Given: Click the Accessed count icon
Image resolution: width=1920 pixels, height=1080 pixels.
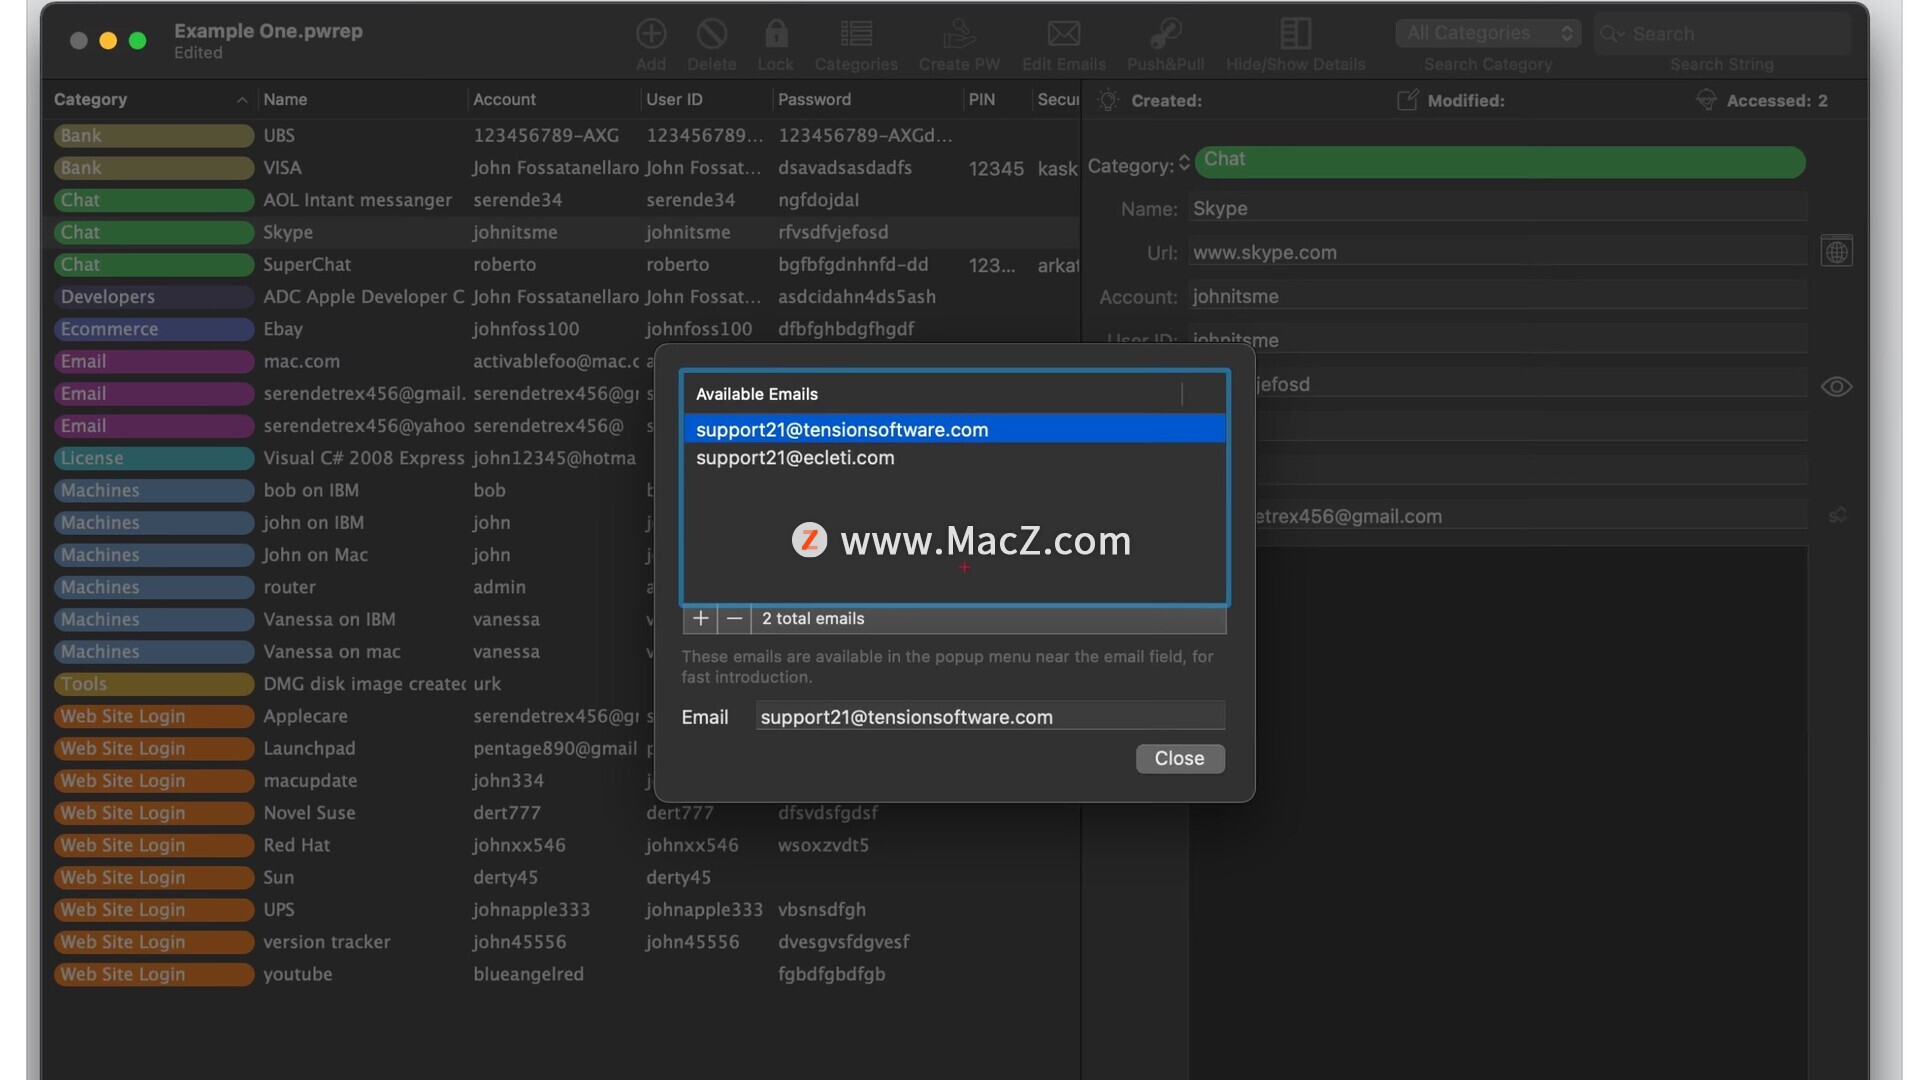Looking at the screenshot, I should 1706,100.
